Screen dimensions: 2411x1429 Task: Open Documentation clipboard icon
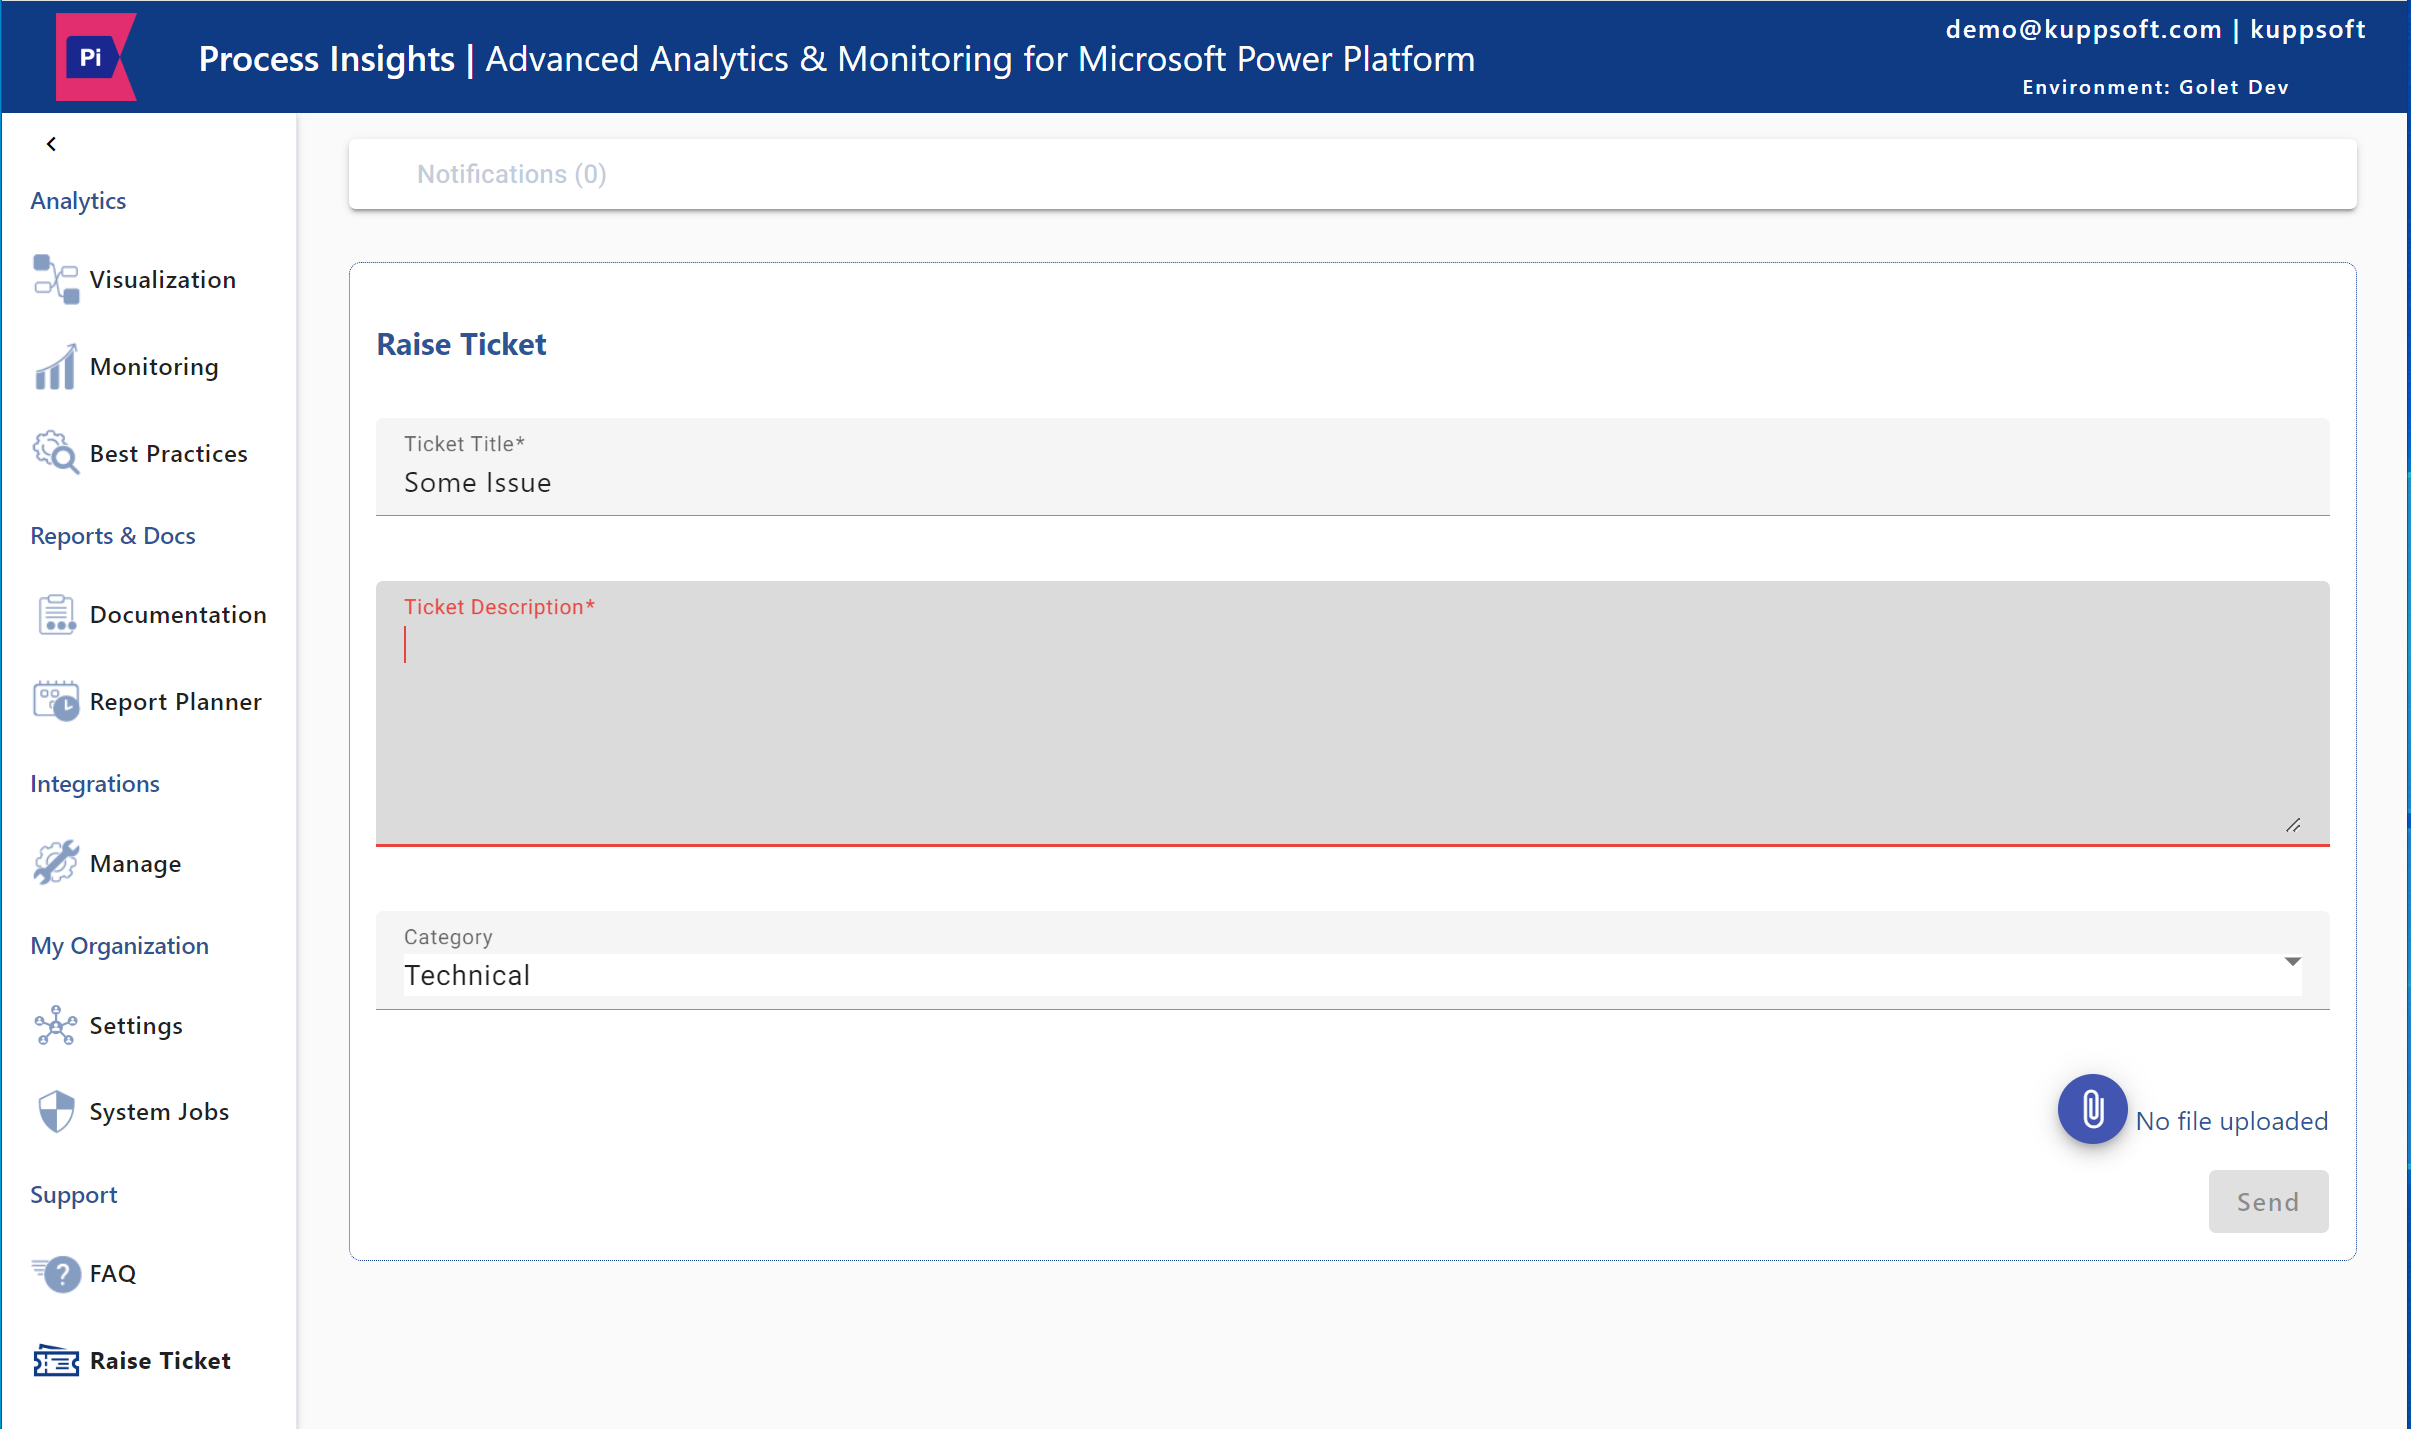(x=56, y=614)
